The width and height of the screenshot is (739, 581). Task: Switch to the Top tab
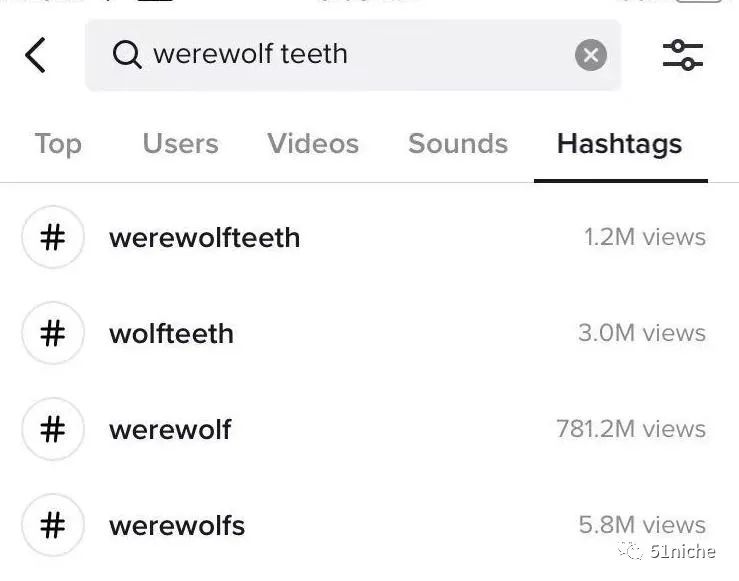pos(58,144)
